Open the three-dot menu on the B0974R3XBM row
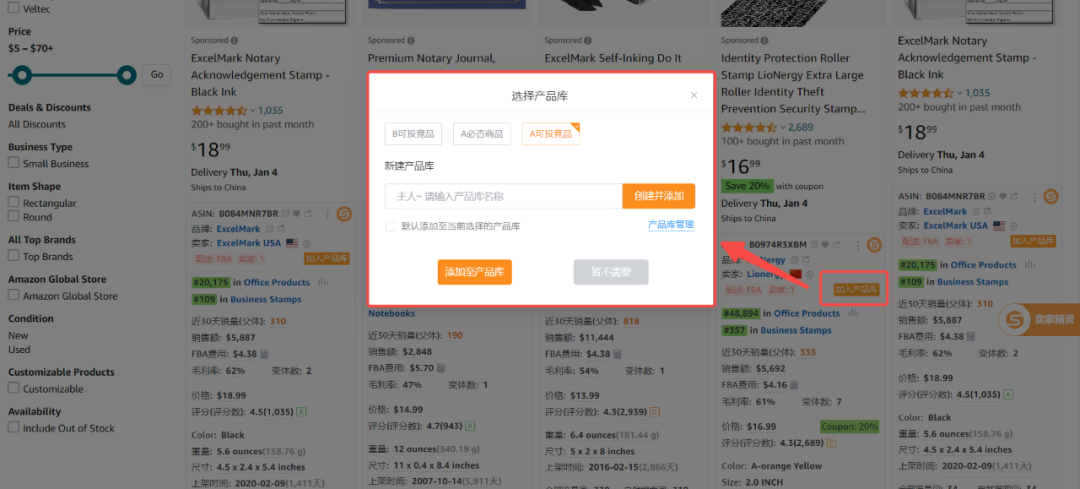Screen dimensions: 1080x489 (x=858, y=245)
